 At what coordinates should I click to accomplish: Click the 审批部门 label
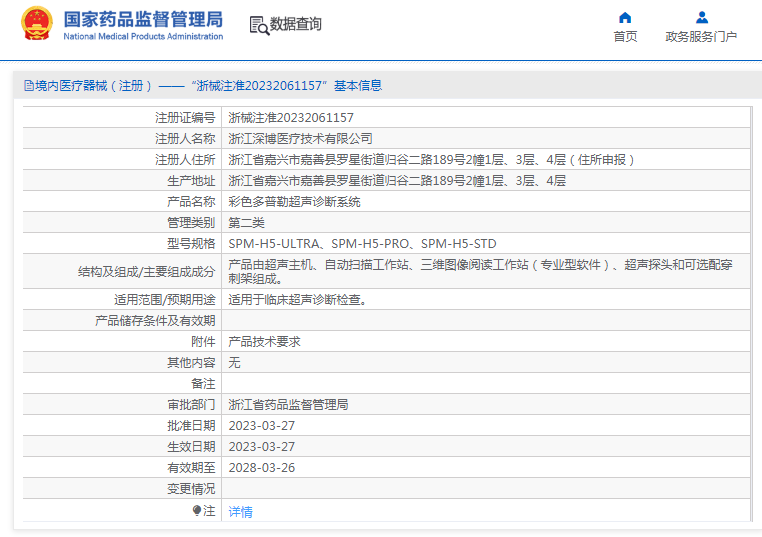191,404
